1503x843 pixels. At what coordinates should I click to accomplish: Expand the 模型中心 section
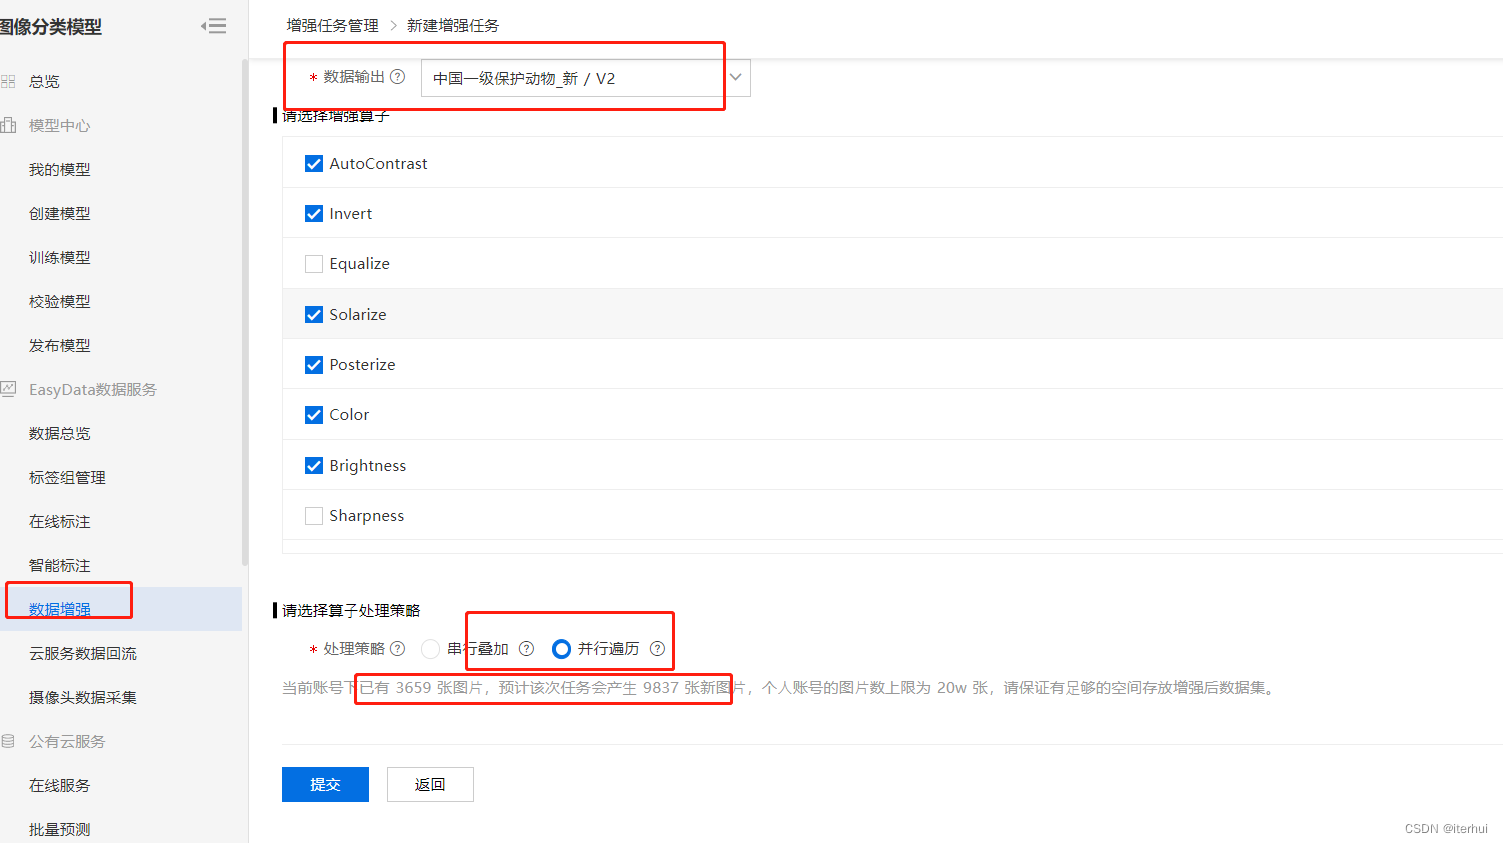pyautogui.click(x=60, y=125)
